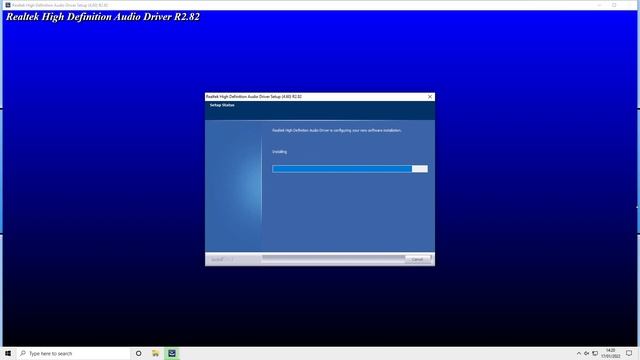Open the taskbar clock and date
The height and width of the screenshot is (360, 640).
(610, 353)
